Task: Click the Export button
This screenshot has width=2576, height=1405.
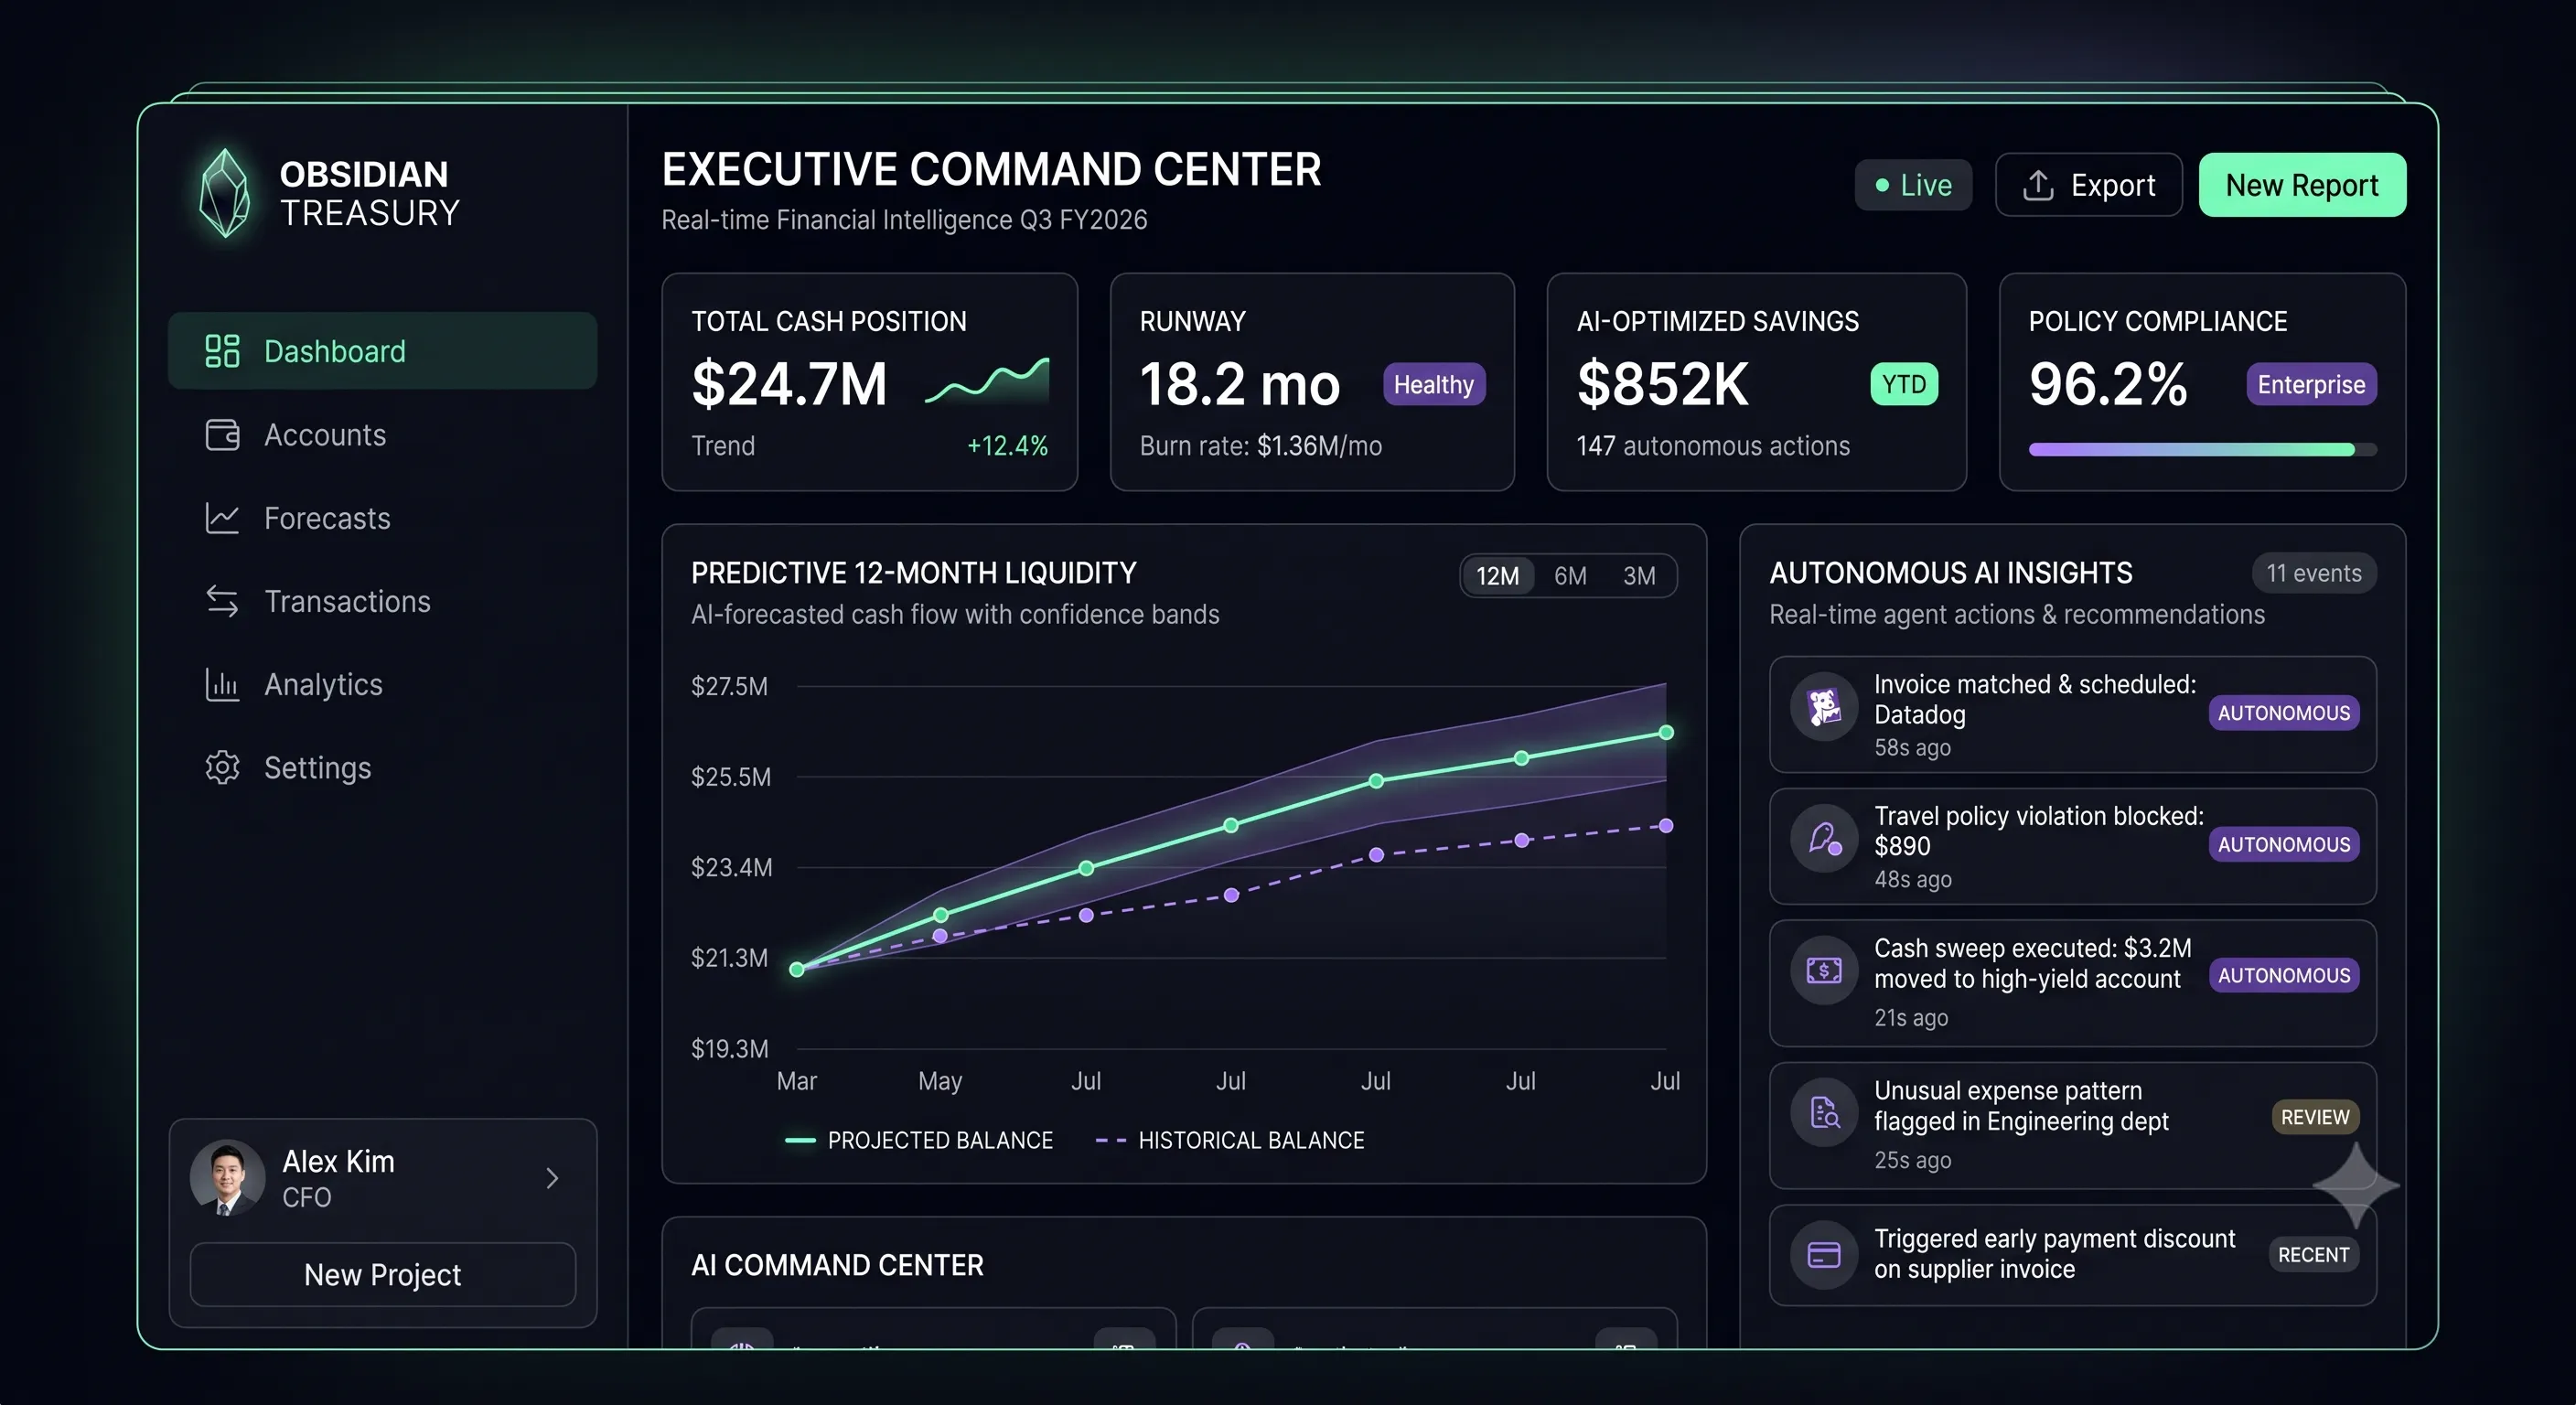Action: point(2088,185)
